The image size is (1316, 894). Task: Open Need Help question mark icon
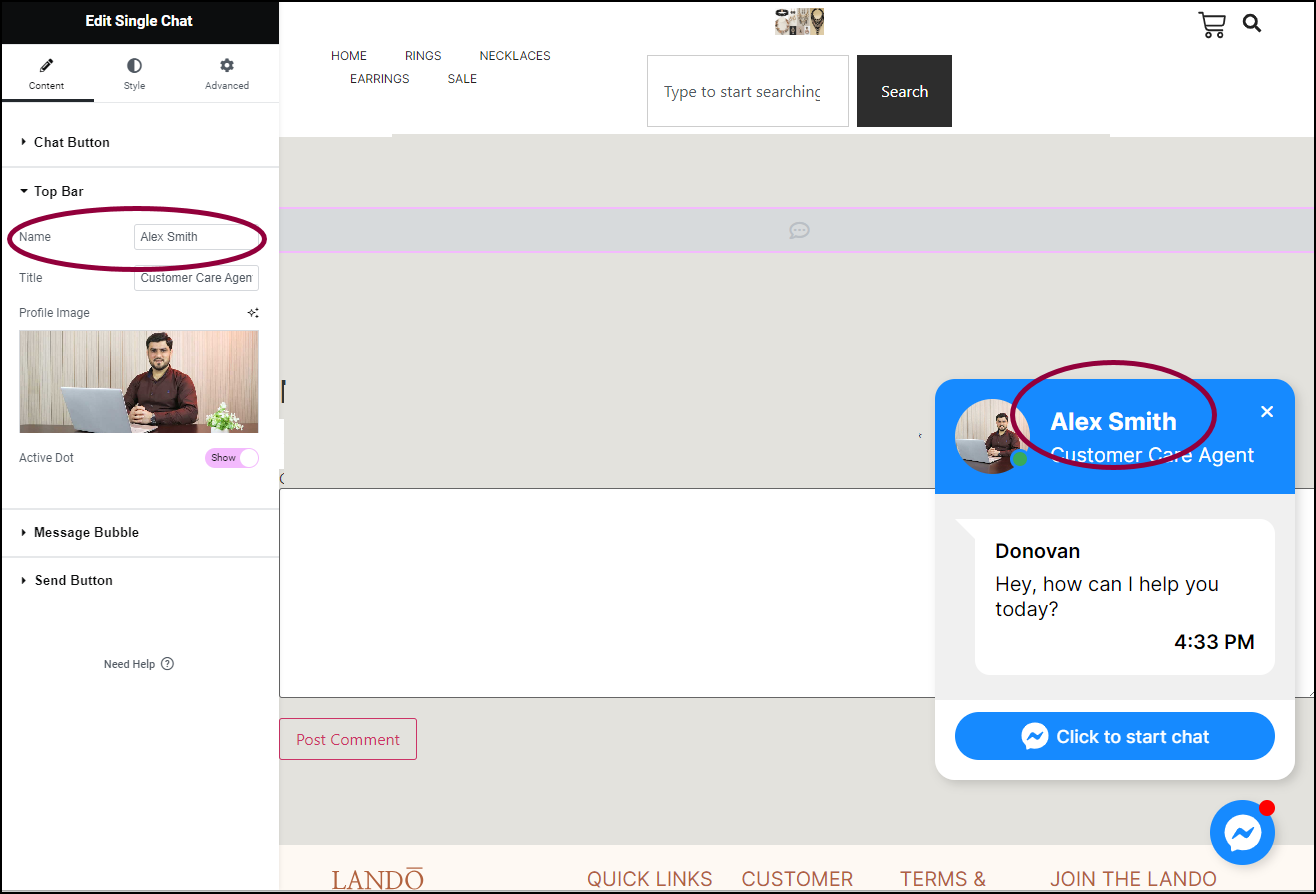click(x=166, y=663)
